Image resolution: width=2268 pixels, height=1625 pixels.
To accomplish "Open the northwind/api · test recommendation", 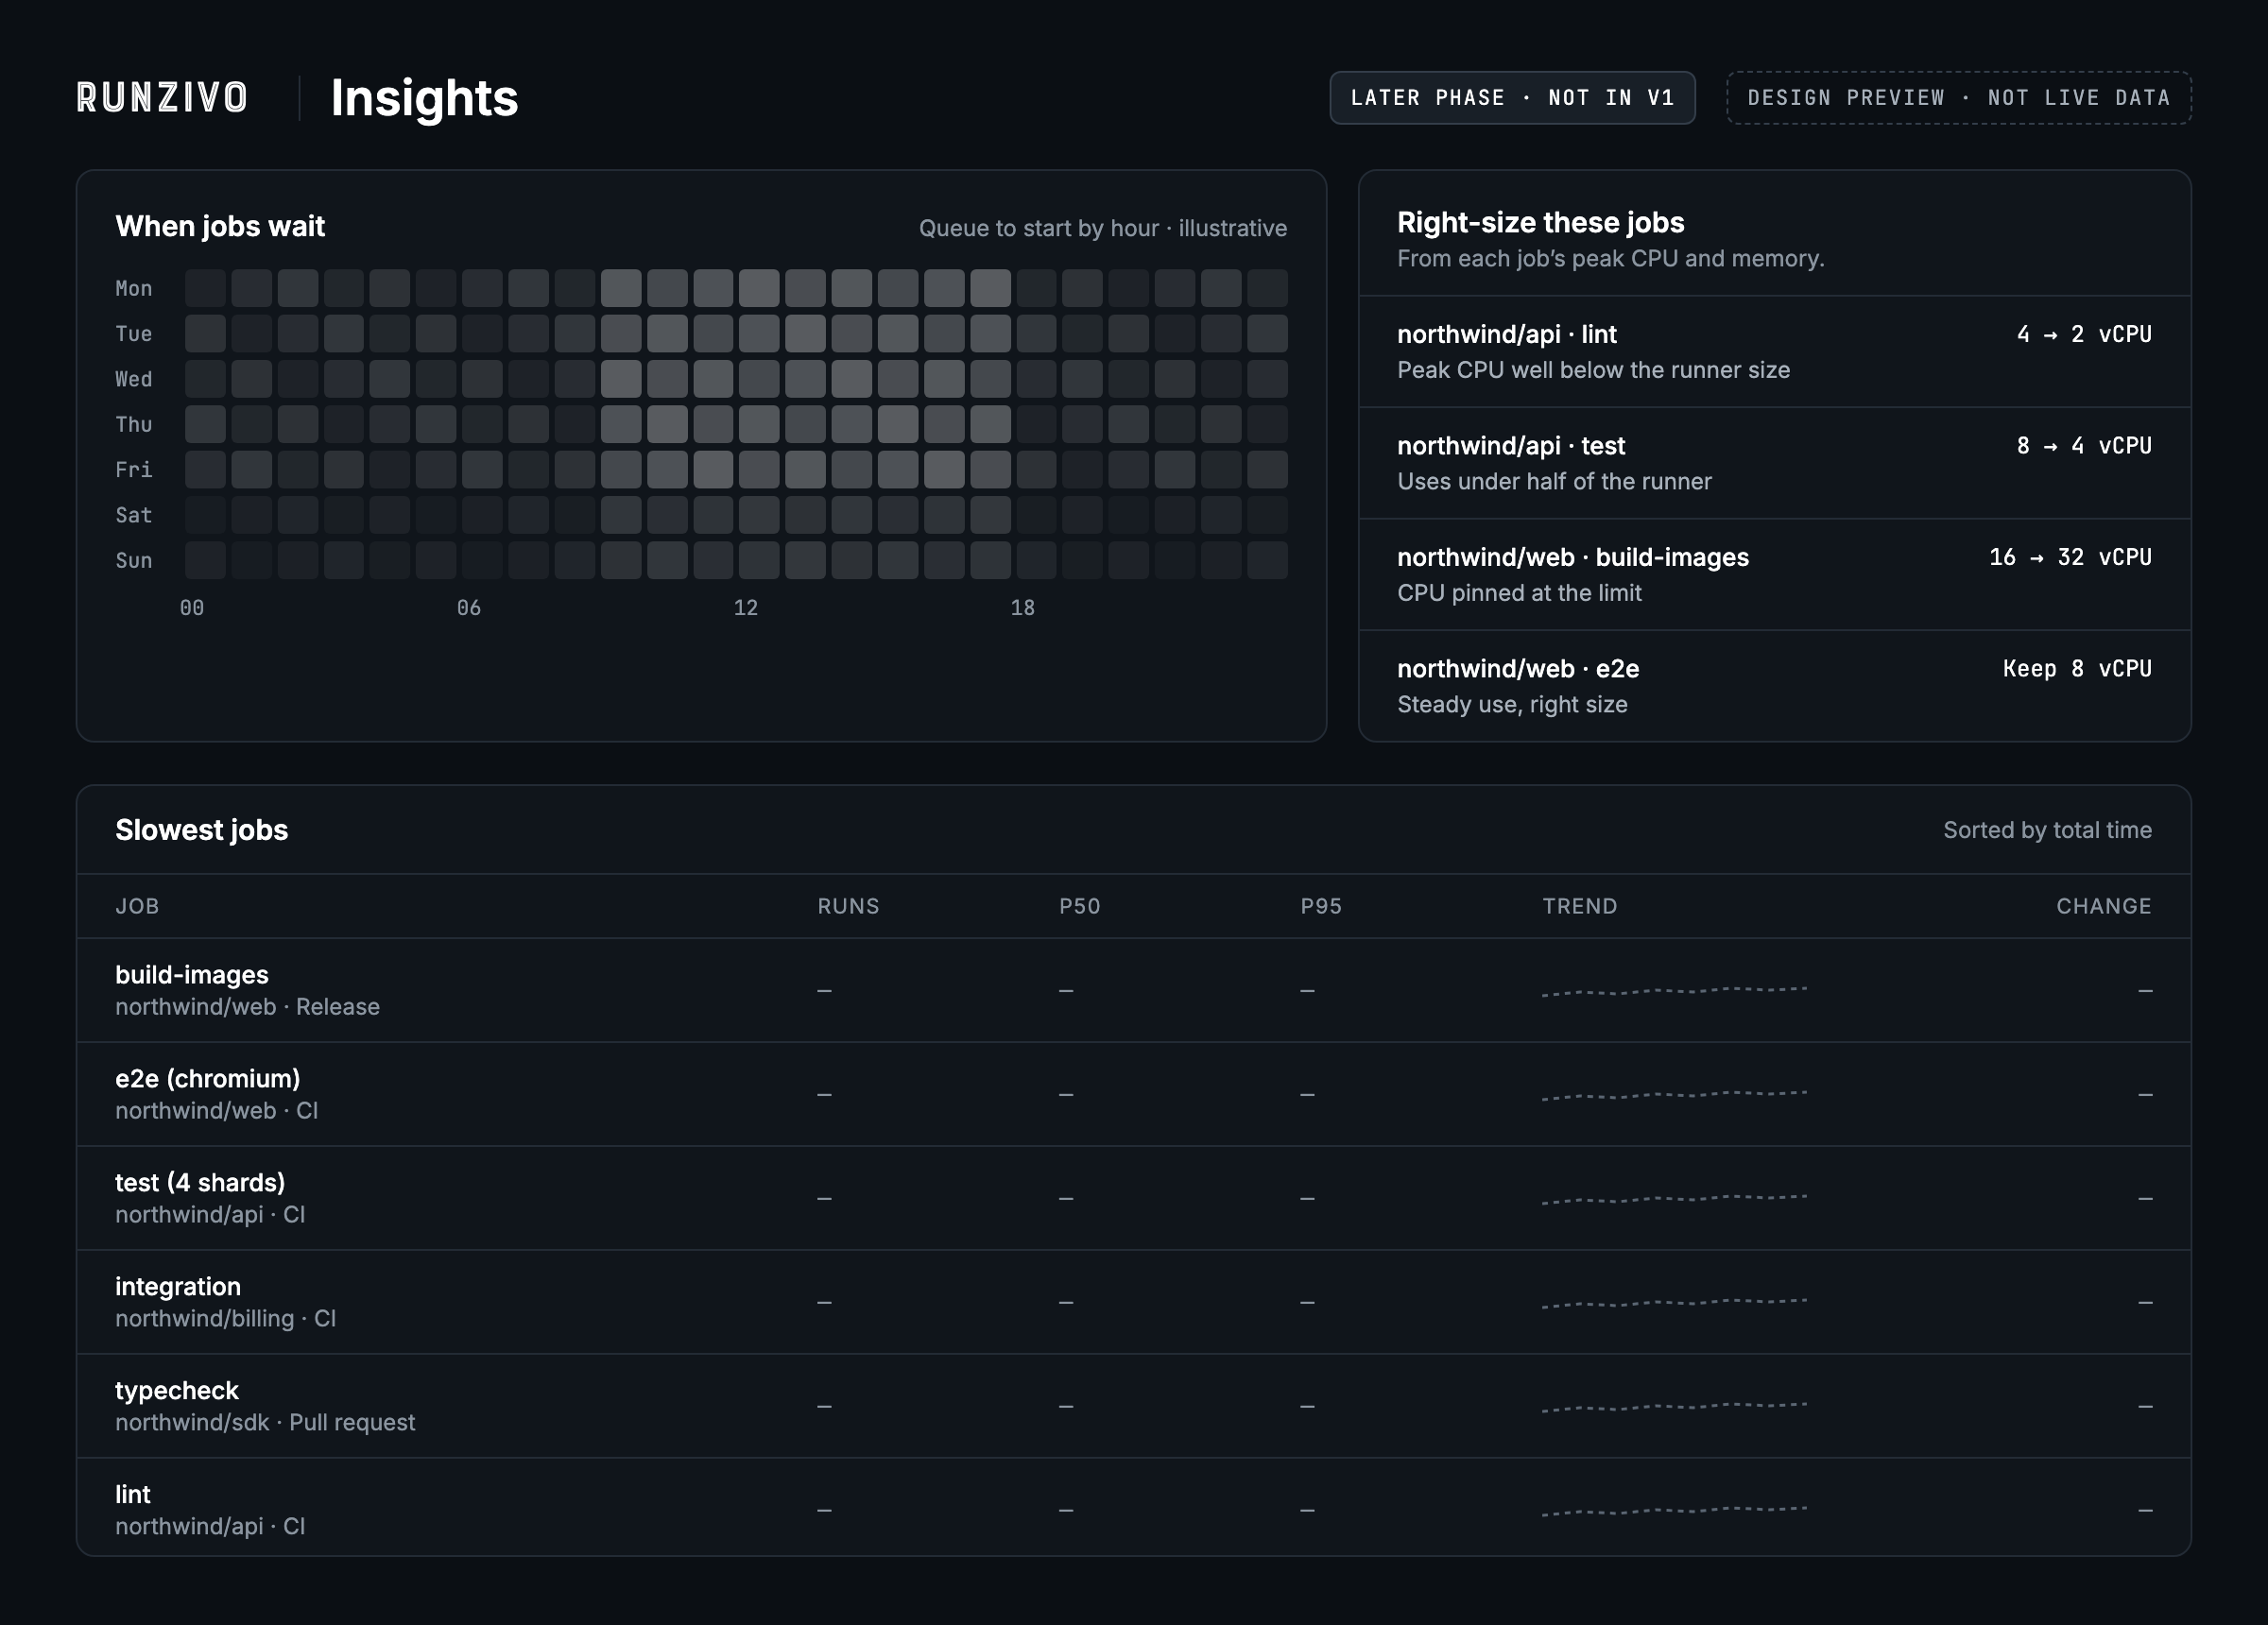I will coord(1775,463).
